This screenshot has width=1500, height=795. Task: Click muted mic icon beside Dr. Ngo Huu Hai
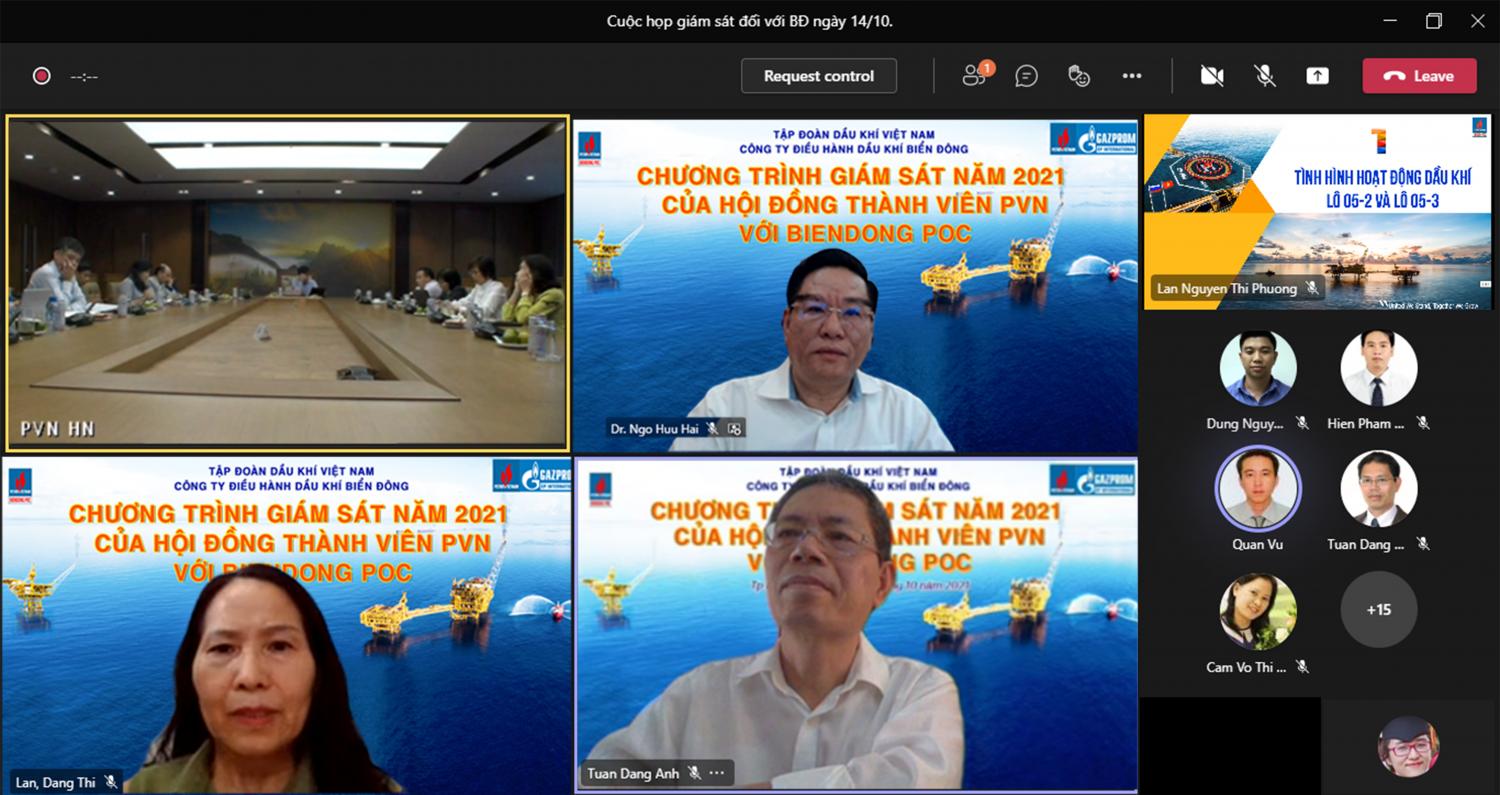[712, 429]
